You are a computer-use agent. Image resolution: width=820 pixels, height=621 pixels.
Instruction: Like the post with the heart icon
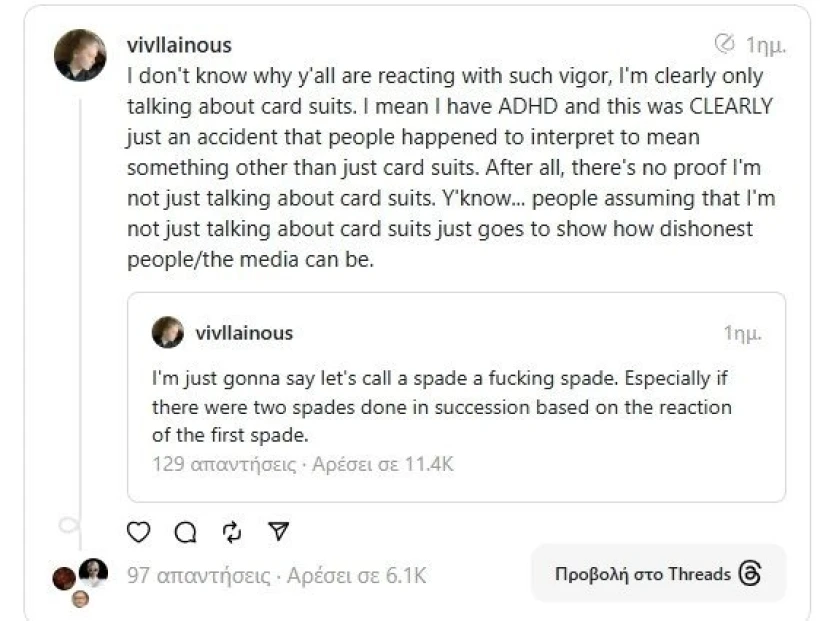pyautogui.click(x=140, y=532)
